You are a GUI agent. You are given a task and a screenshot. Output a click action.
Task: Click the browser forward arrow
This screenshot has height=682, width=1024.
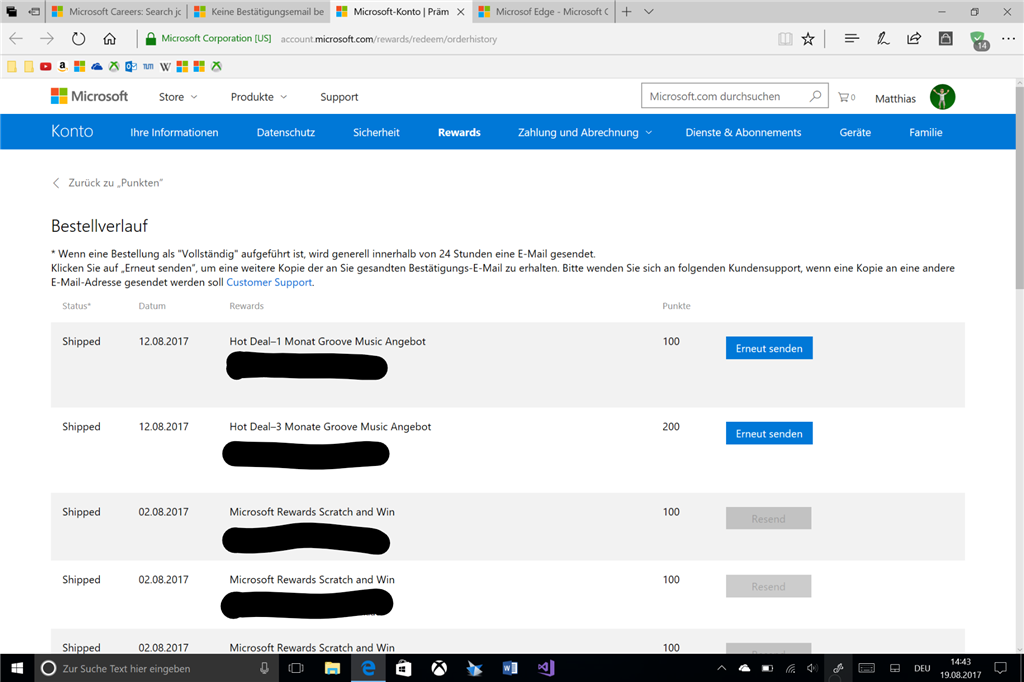click(x=47, y=39)
